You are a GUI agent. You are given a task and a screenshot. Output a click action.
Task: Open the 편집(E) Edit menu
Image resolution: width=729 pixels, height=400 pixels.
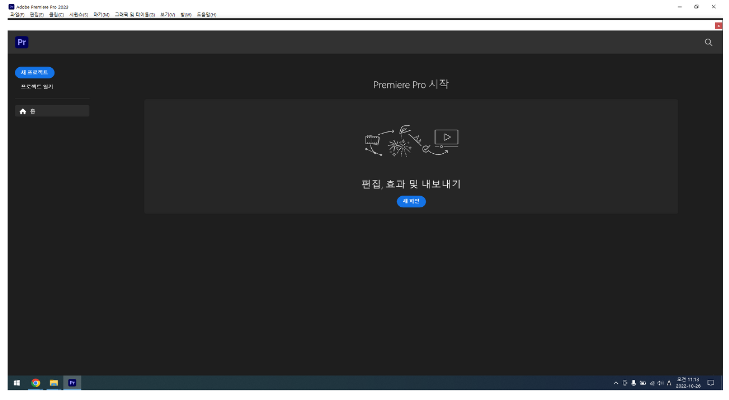pos(37,15)
